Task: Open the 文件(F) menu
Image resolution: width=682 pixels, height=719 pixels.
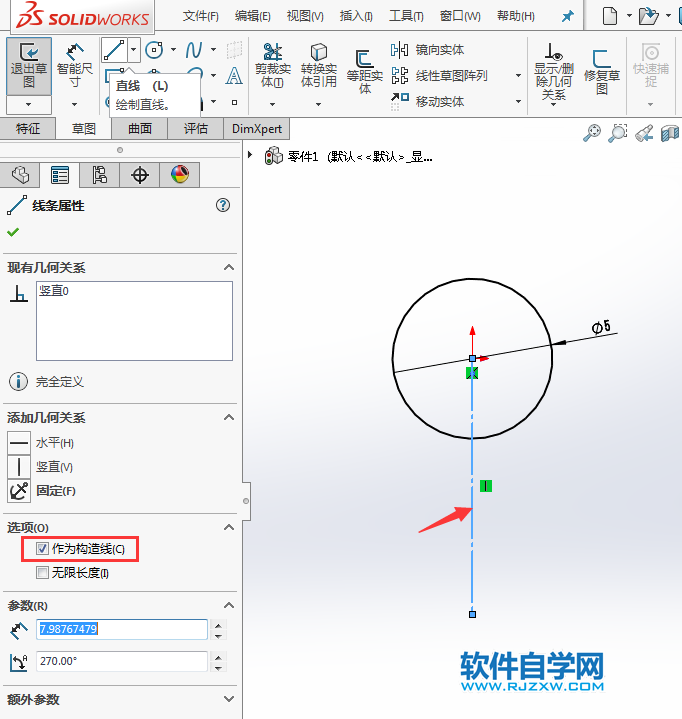Action: pyautogui.click(x=200, y=16)
